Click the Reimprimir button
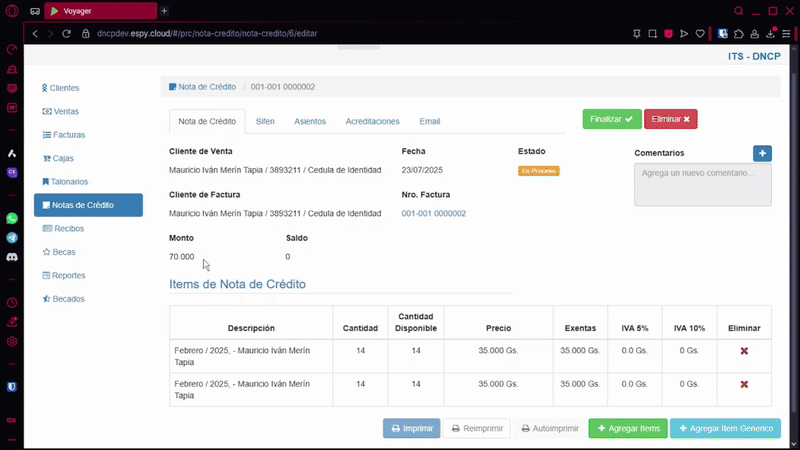The image size is (800, 450). [x=477, y=429]
